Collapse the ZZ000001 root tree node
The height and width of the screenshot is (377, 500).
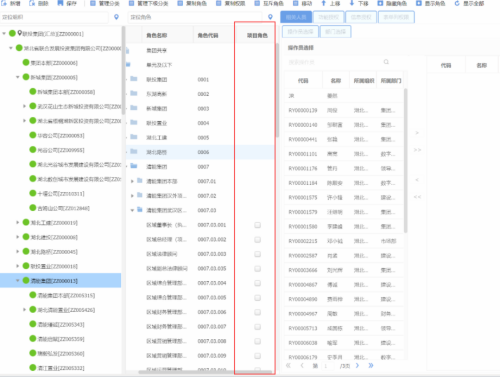[x=4, y=34]
